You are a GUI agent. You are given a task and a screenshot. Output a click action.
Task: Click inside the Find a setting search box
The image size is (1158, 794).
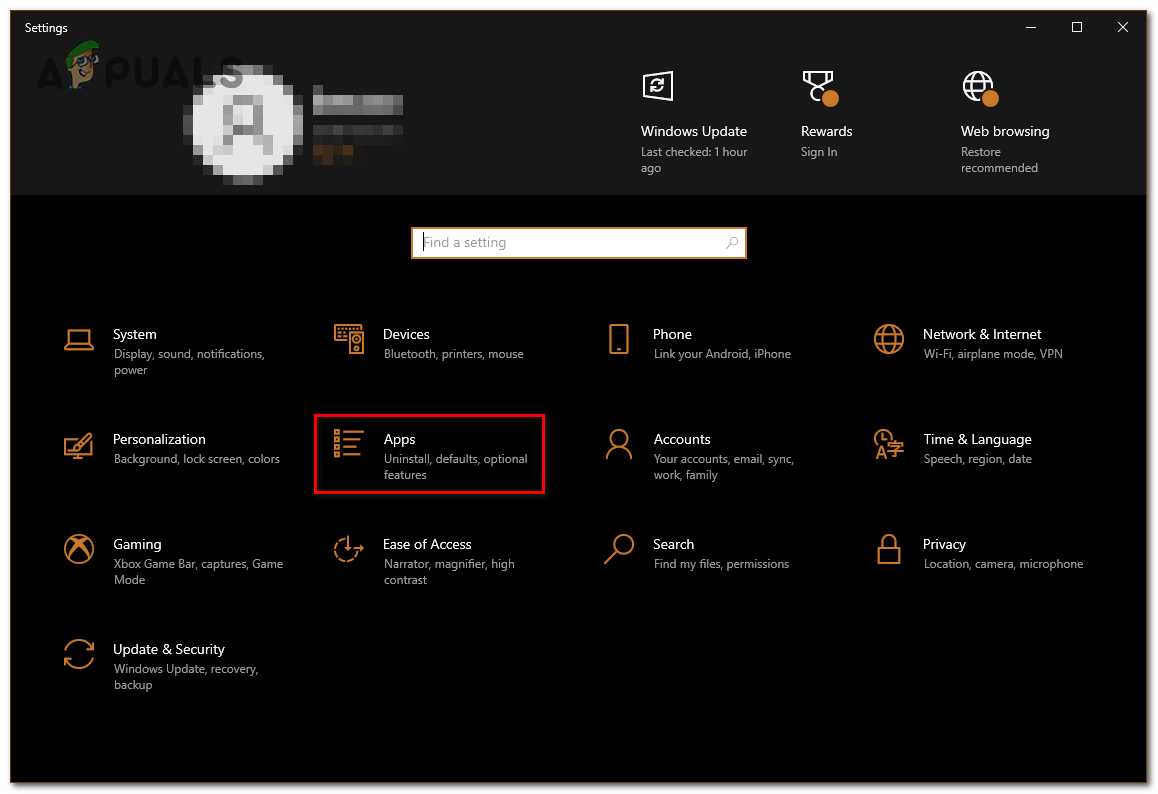click(x=578, y=242)
